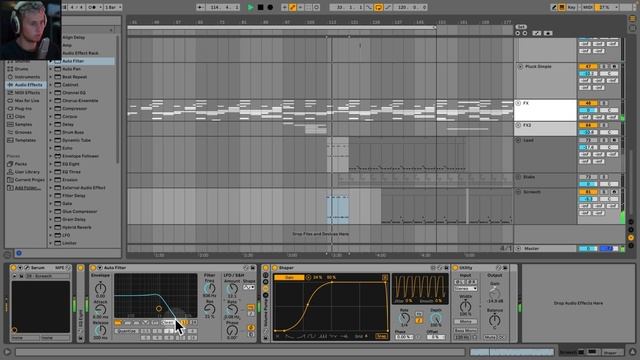Open the Templates browser category

point(25,140)
